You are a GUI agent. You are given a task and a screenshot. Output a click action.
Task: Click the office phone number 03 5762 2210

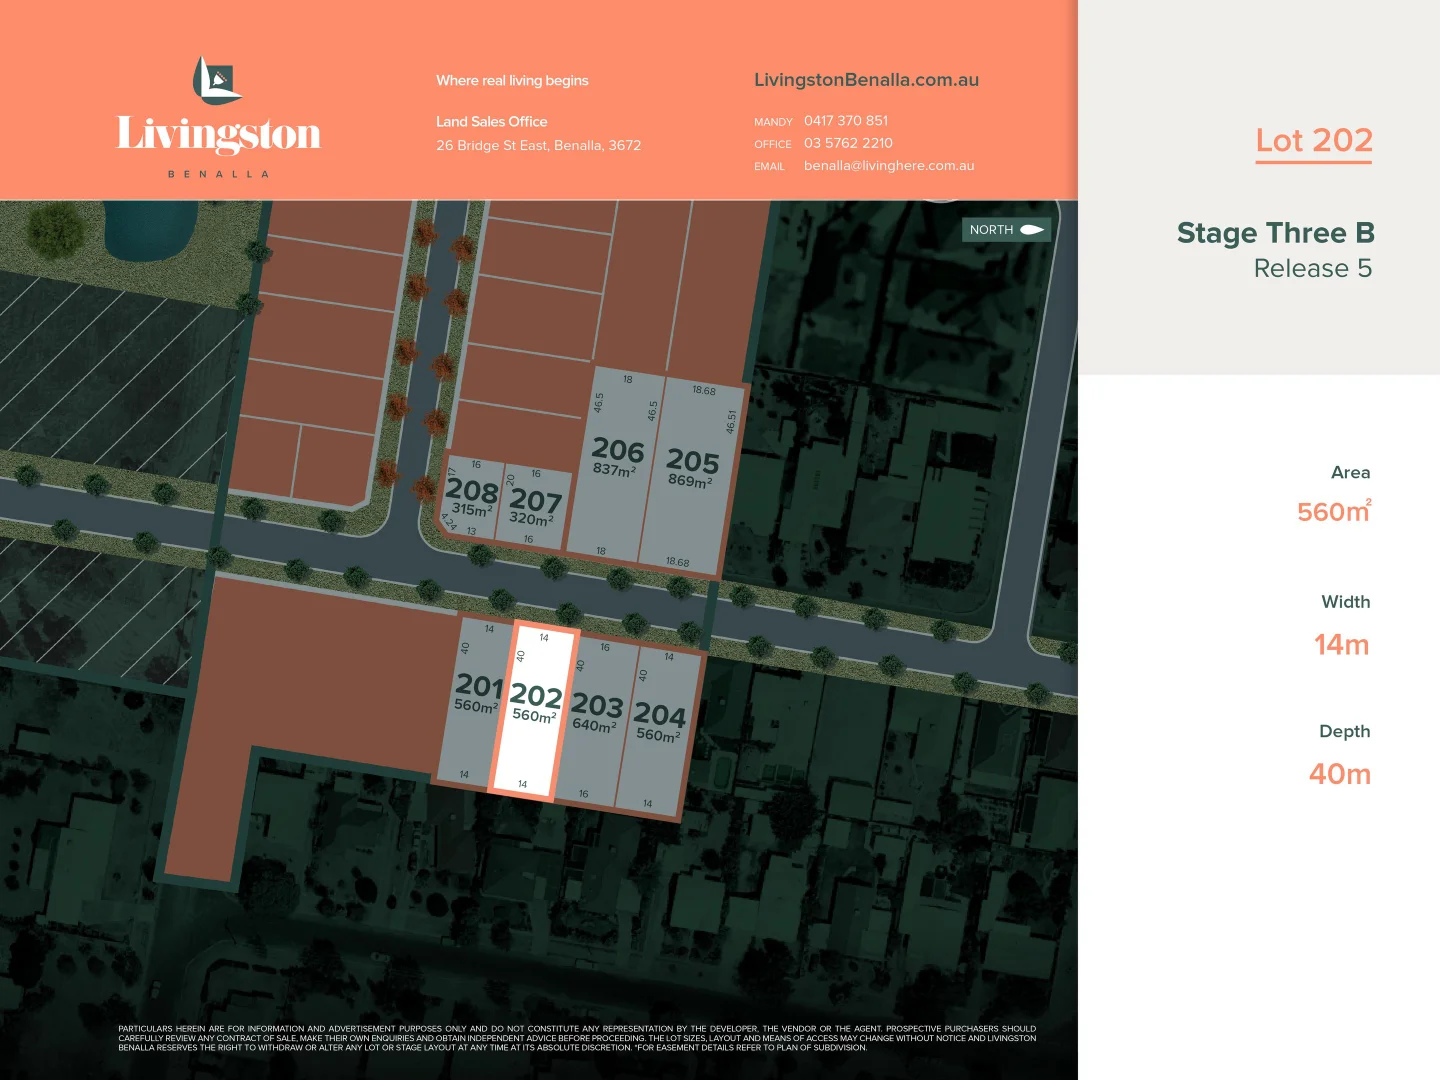848,143
